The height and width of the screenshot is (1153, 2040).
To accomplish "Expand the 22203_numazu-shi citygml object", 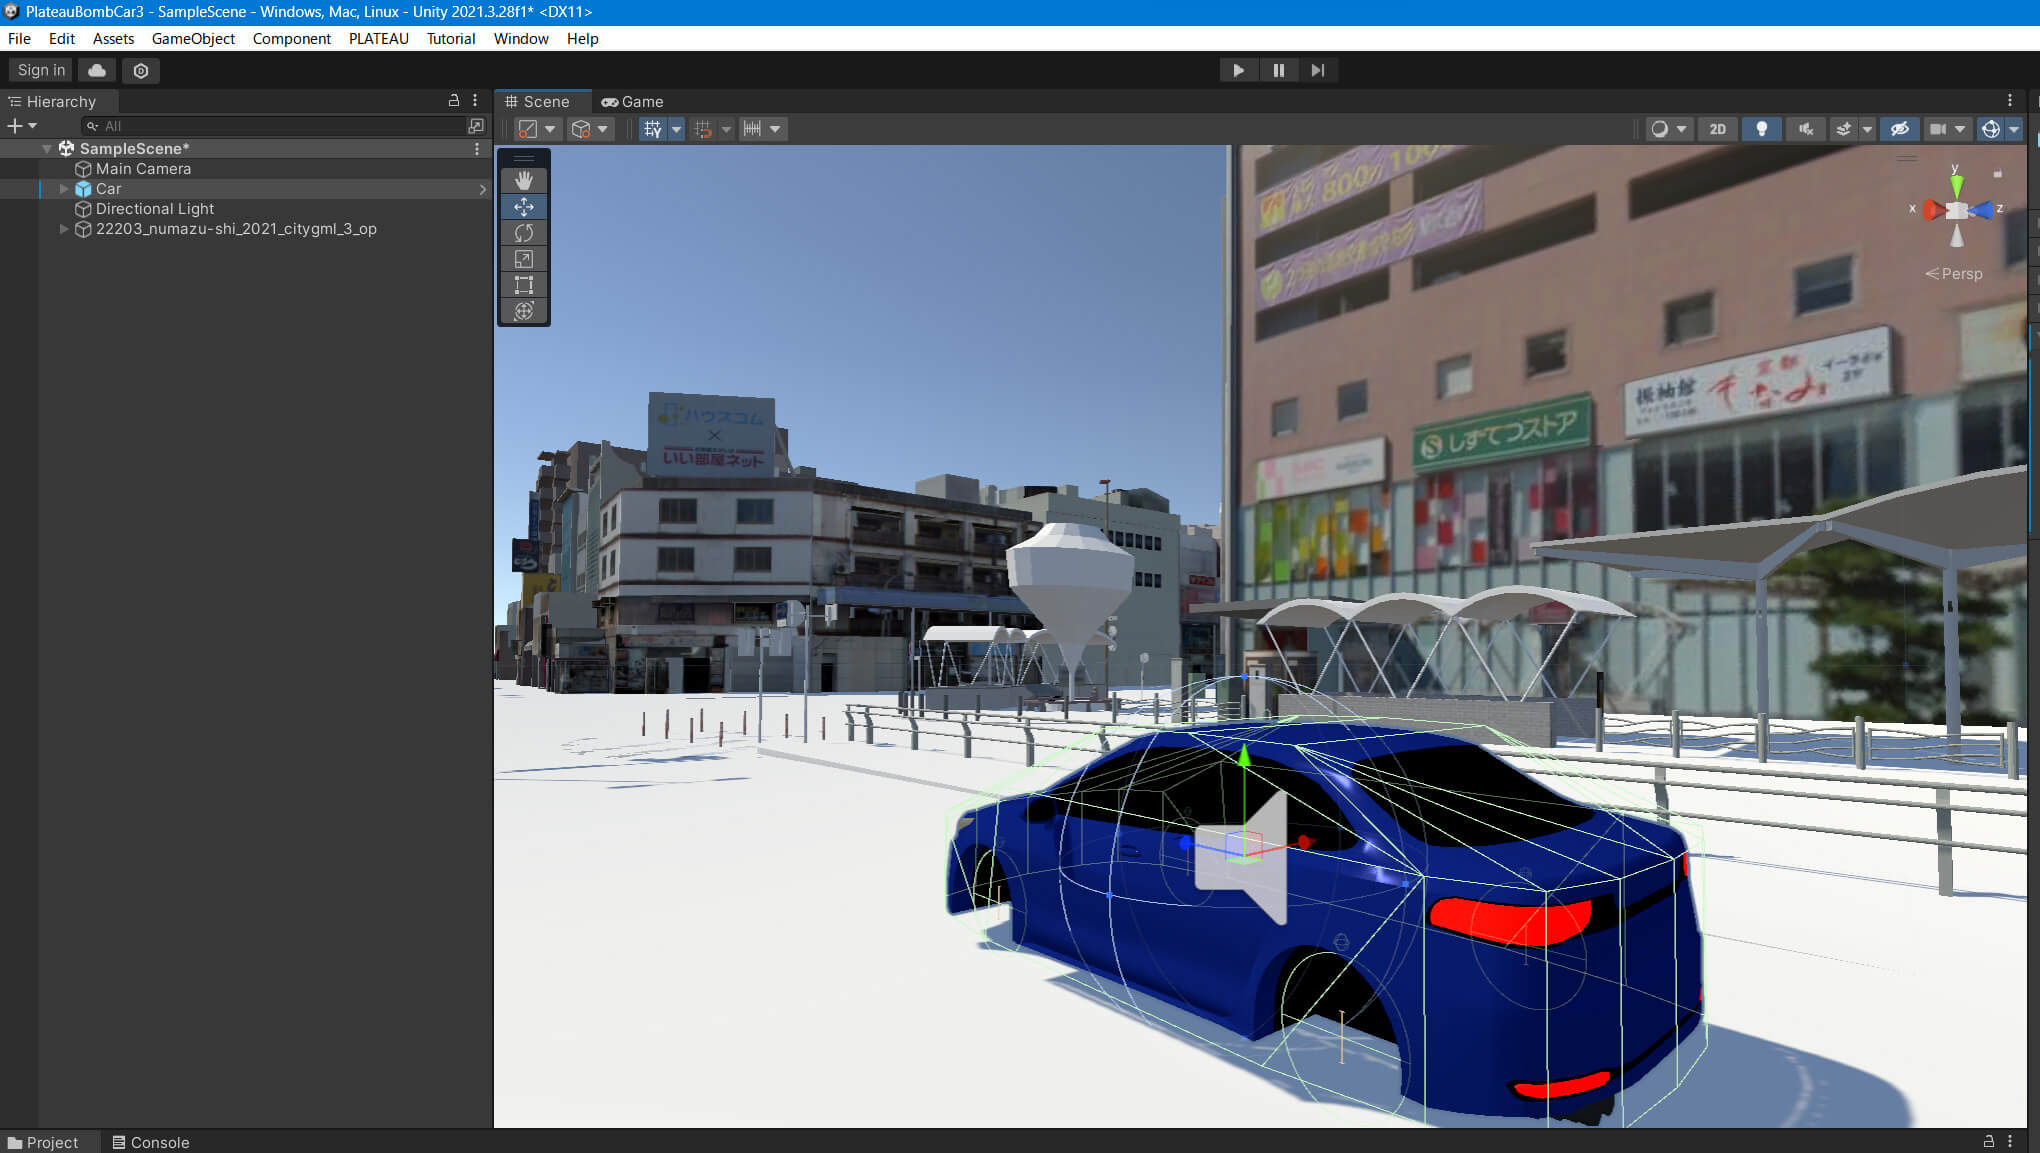I will click(64, 229).
